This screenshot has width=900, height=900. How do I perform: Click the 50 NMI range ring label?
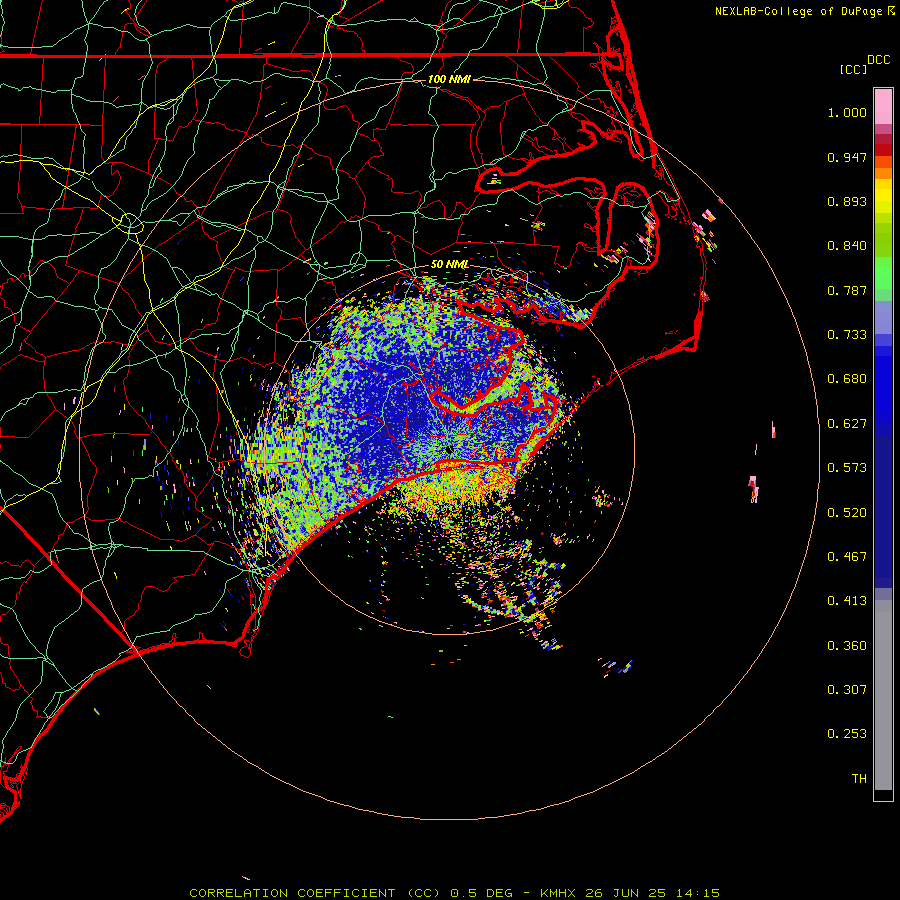point(449,264)
